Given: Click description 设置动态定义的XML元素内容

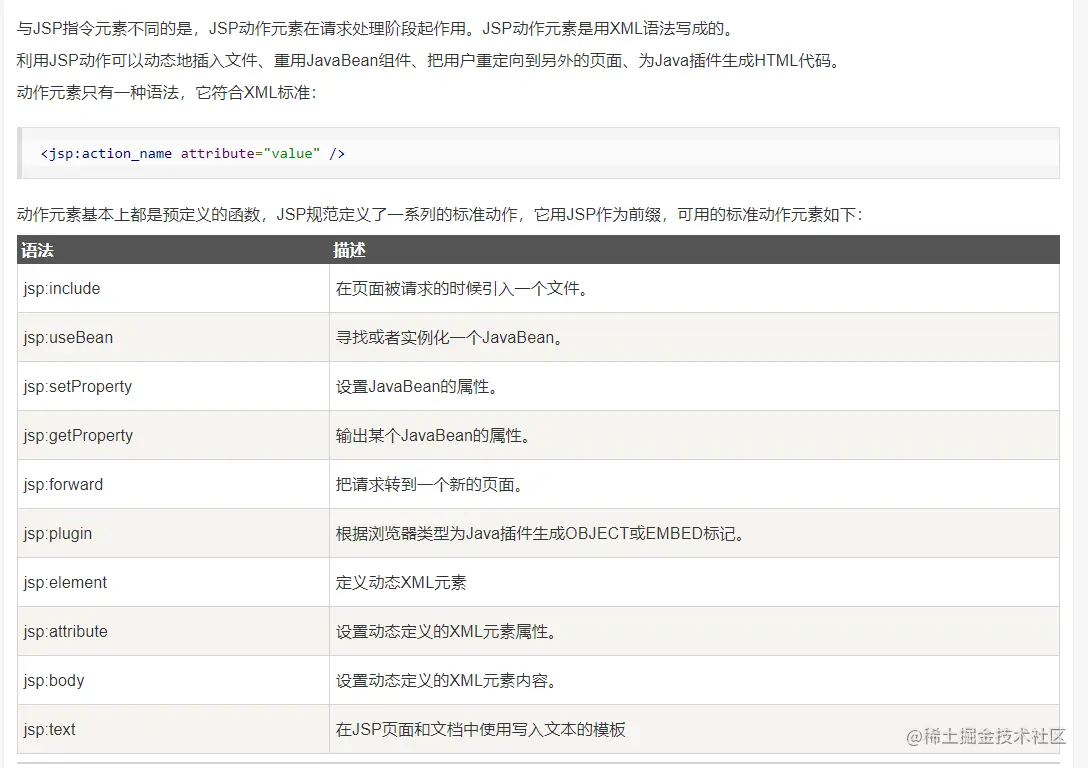Looking at the screenshot, I should click(446, 681).
